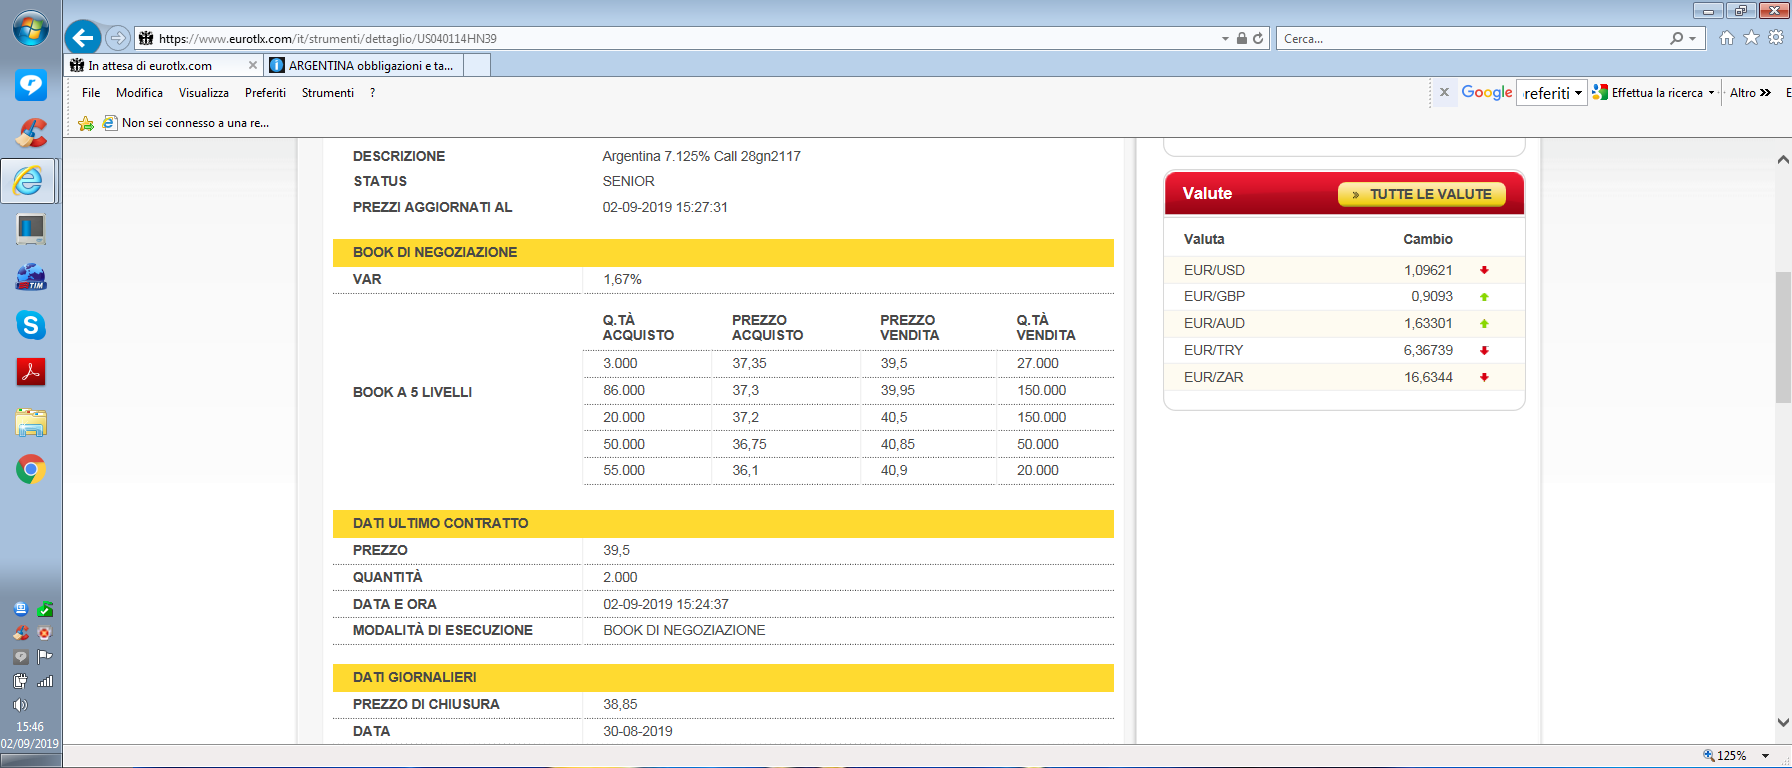Viewport: 1792px width, 768px height.
Task: Open the Strumenti menu
Action: 328,93
